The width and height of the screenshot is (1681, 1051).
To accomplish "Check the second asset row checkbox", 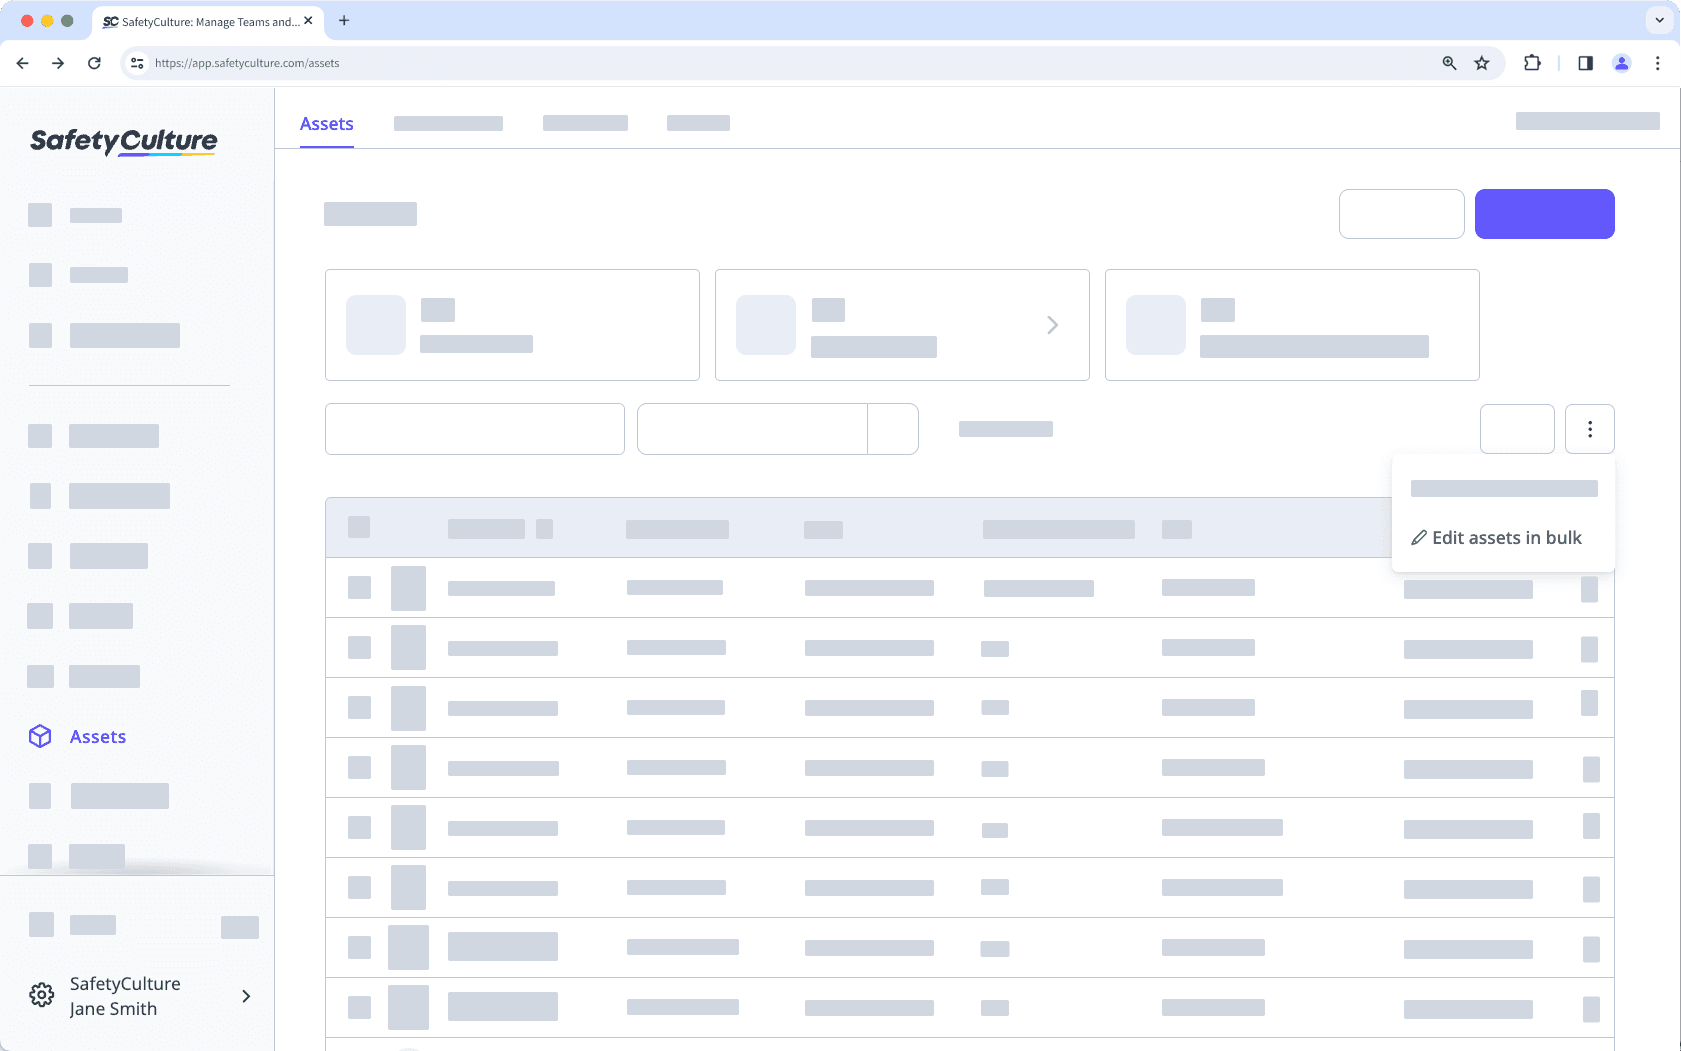I will point(359,647).
